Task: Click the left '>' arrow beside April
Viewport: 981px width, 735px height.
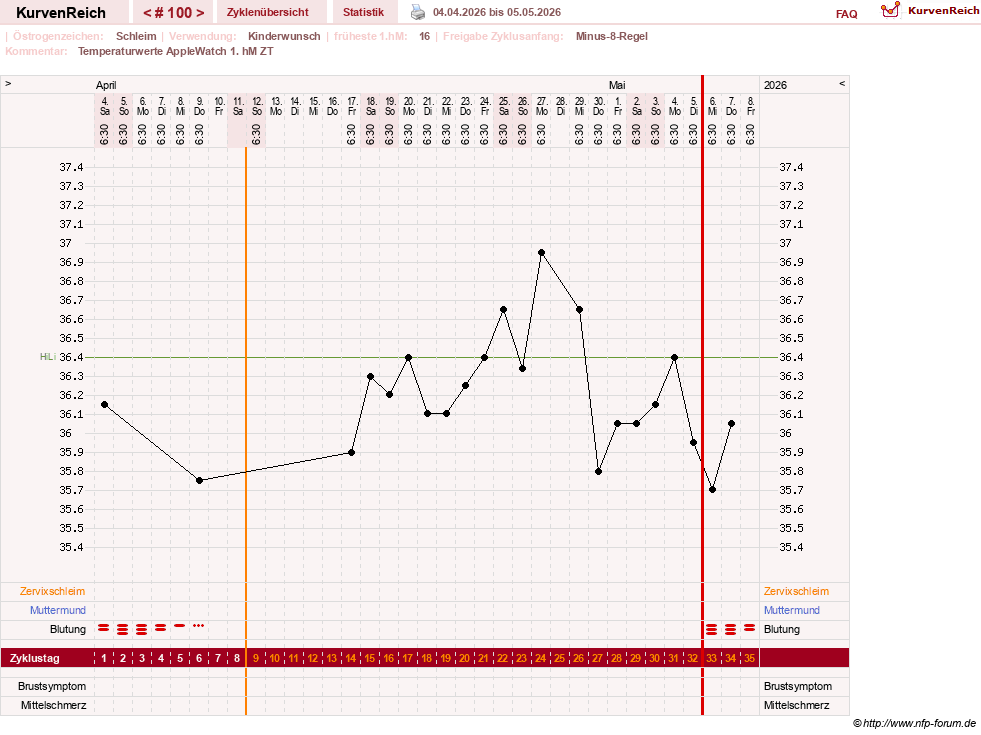Action: [x=8, y=84]
